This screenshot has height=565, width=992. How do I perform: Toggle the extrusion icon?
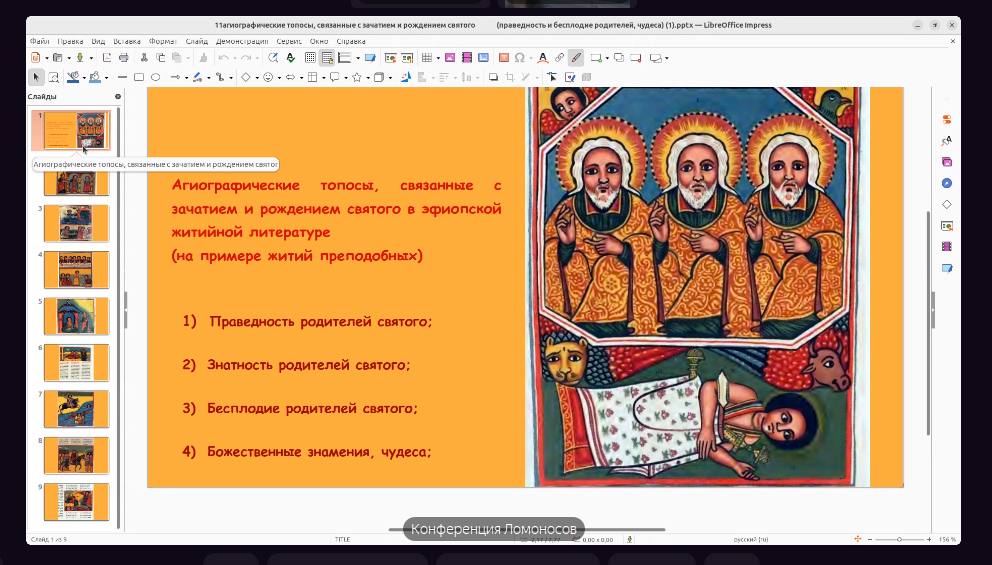coord(586,77)
